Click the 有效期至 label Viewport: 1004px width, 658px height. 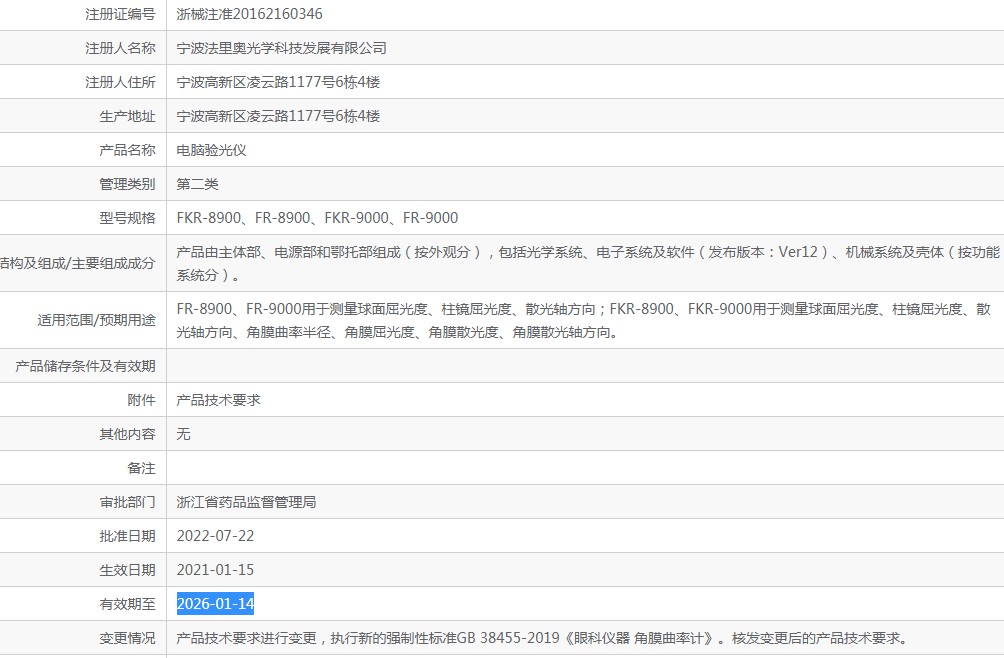click(127, 603)
